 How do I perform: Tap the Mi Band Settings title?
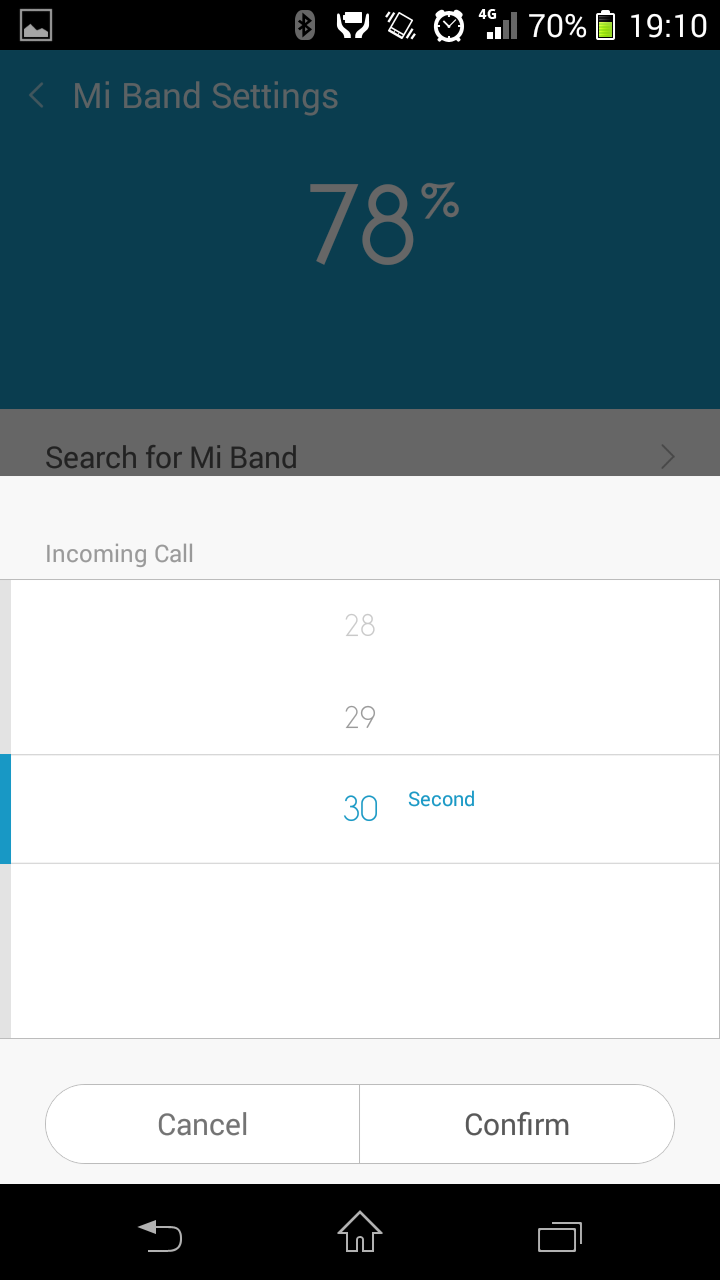[206, 96]
